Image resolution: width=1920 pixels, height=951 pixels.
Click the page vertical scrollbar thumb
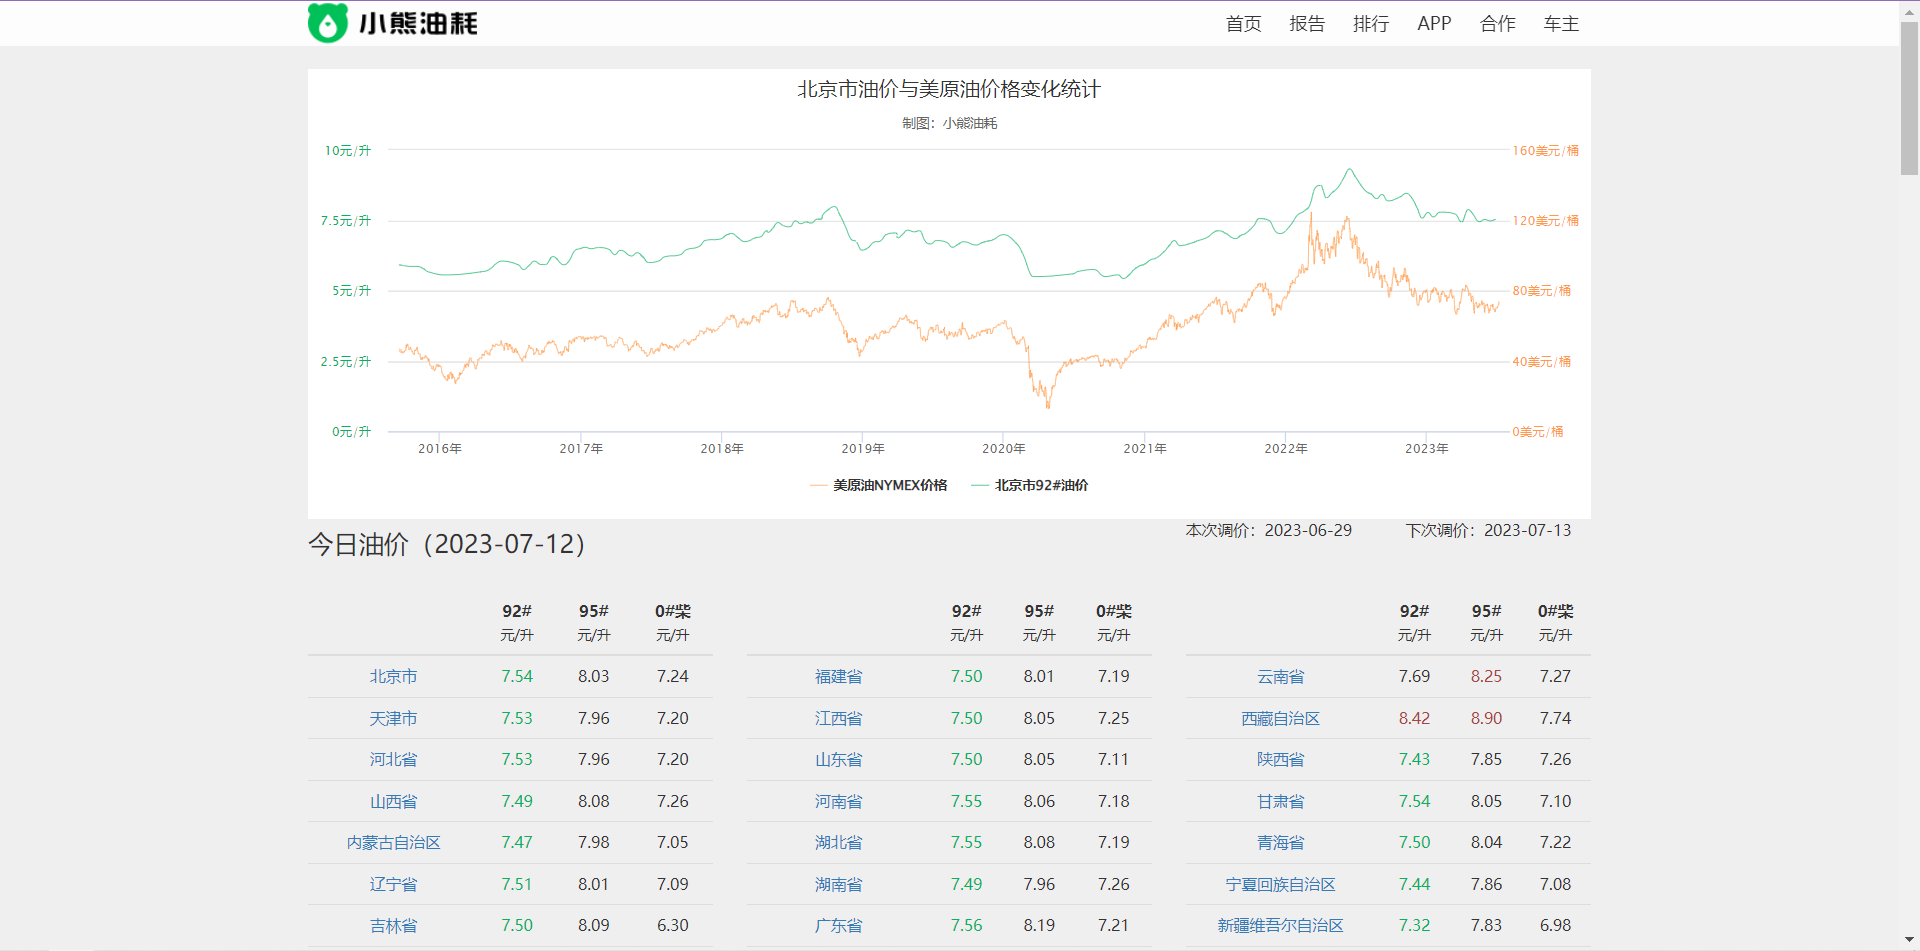coord(1909,98)
